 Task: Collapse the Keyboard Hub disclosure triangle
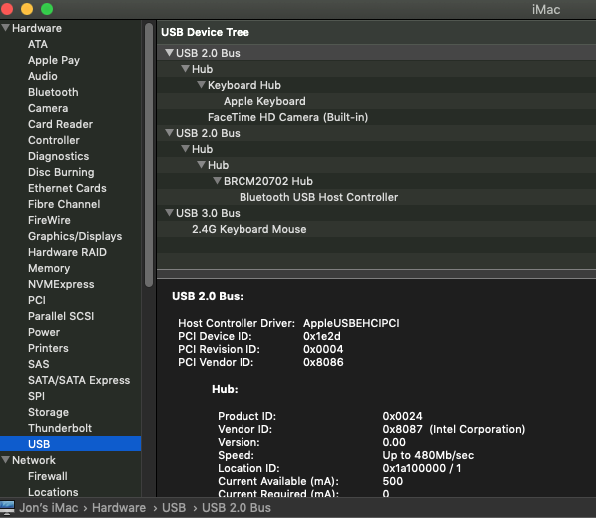(x=201, y=84)
